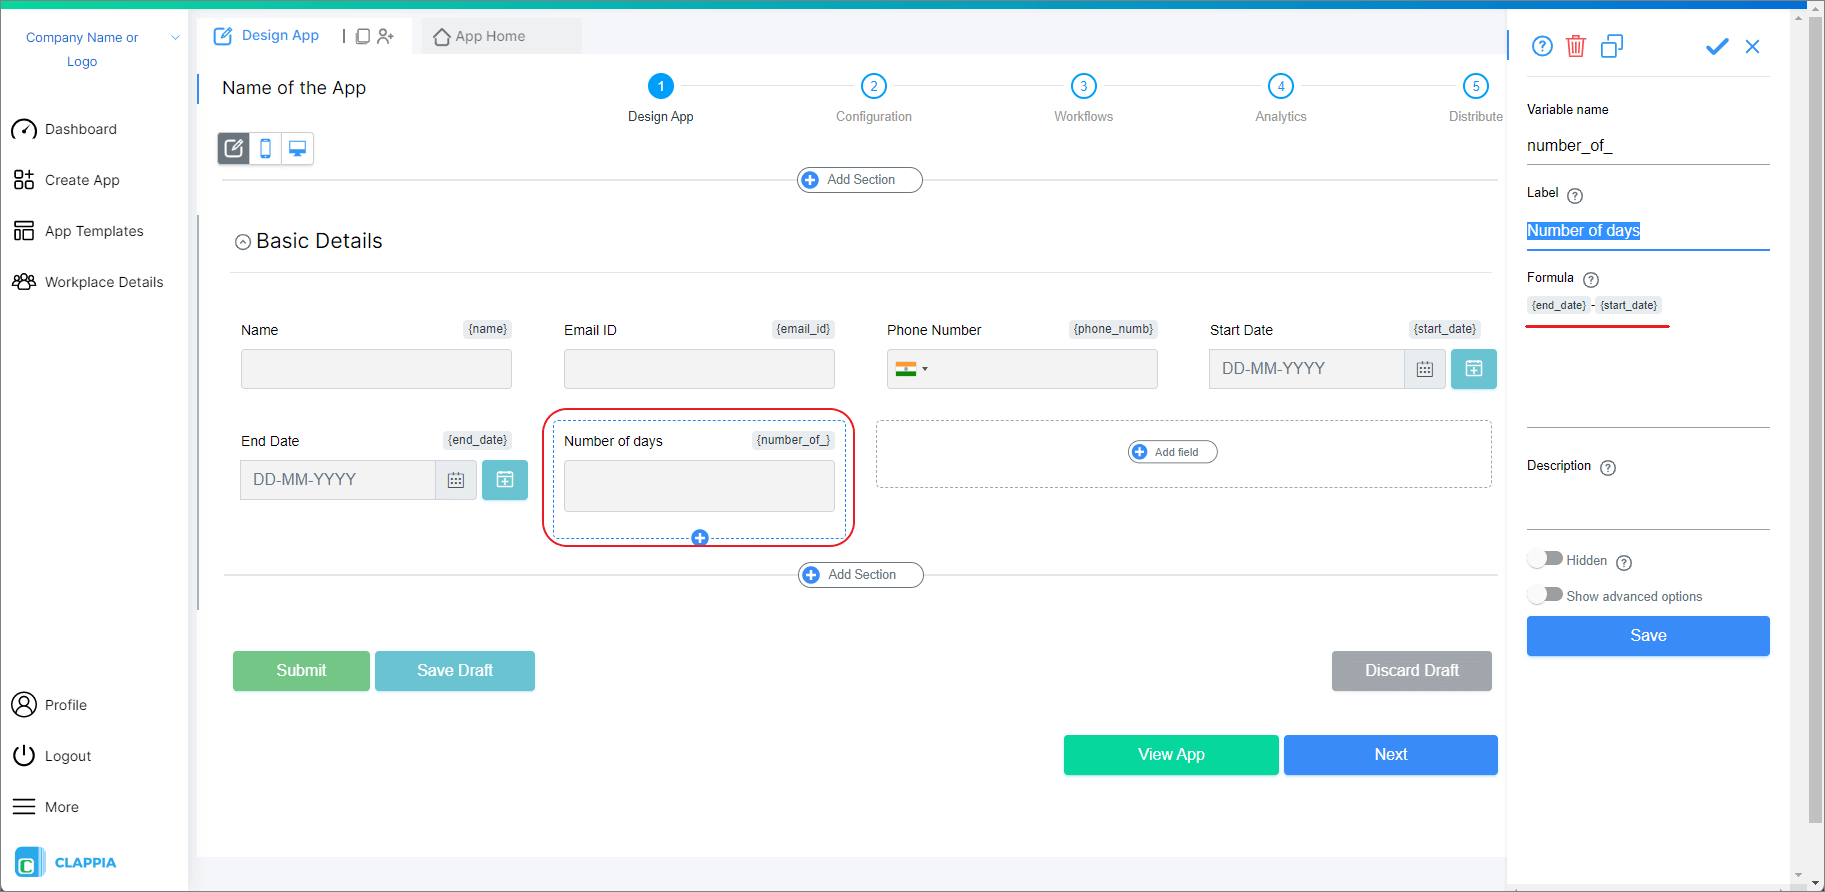Click the Variable name input
1825x892 pixels.
tap(1648, 146)
